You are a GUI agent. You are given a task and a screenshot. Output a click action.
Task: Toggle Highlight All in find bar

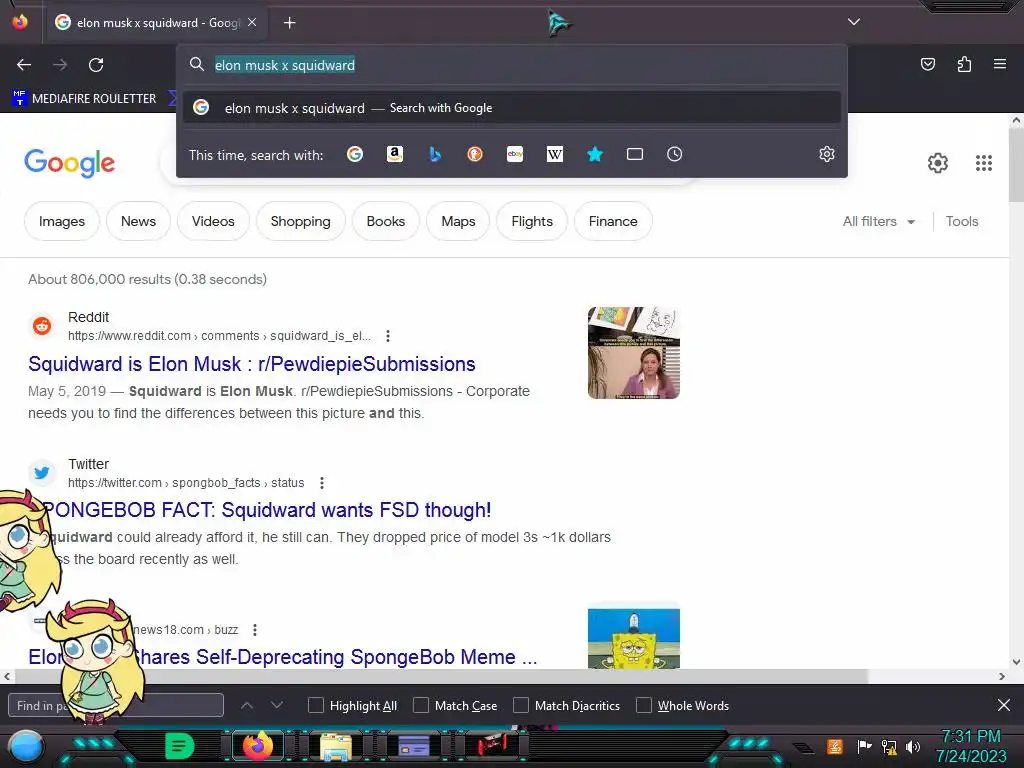click(x=316, y=705)
